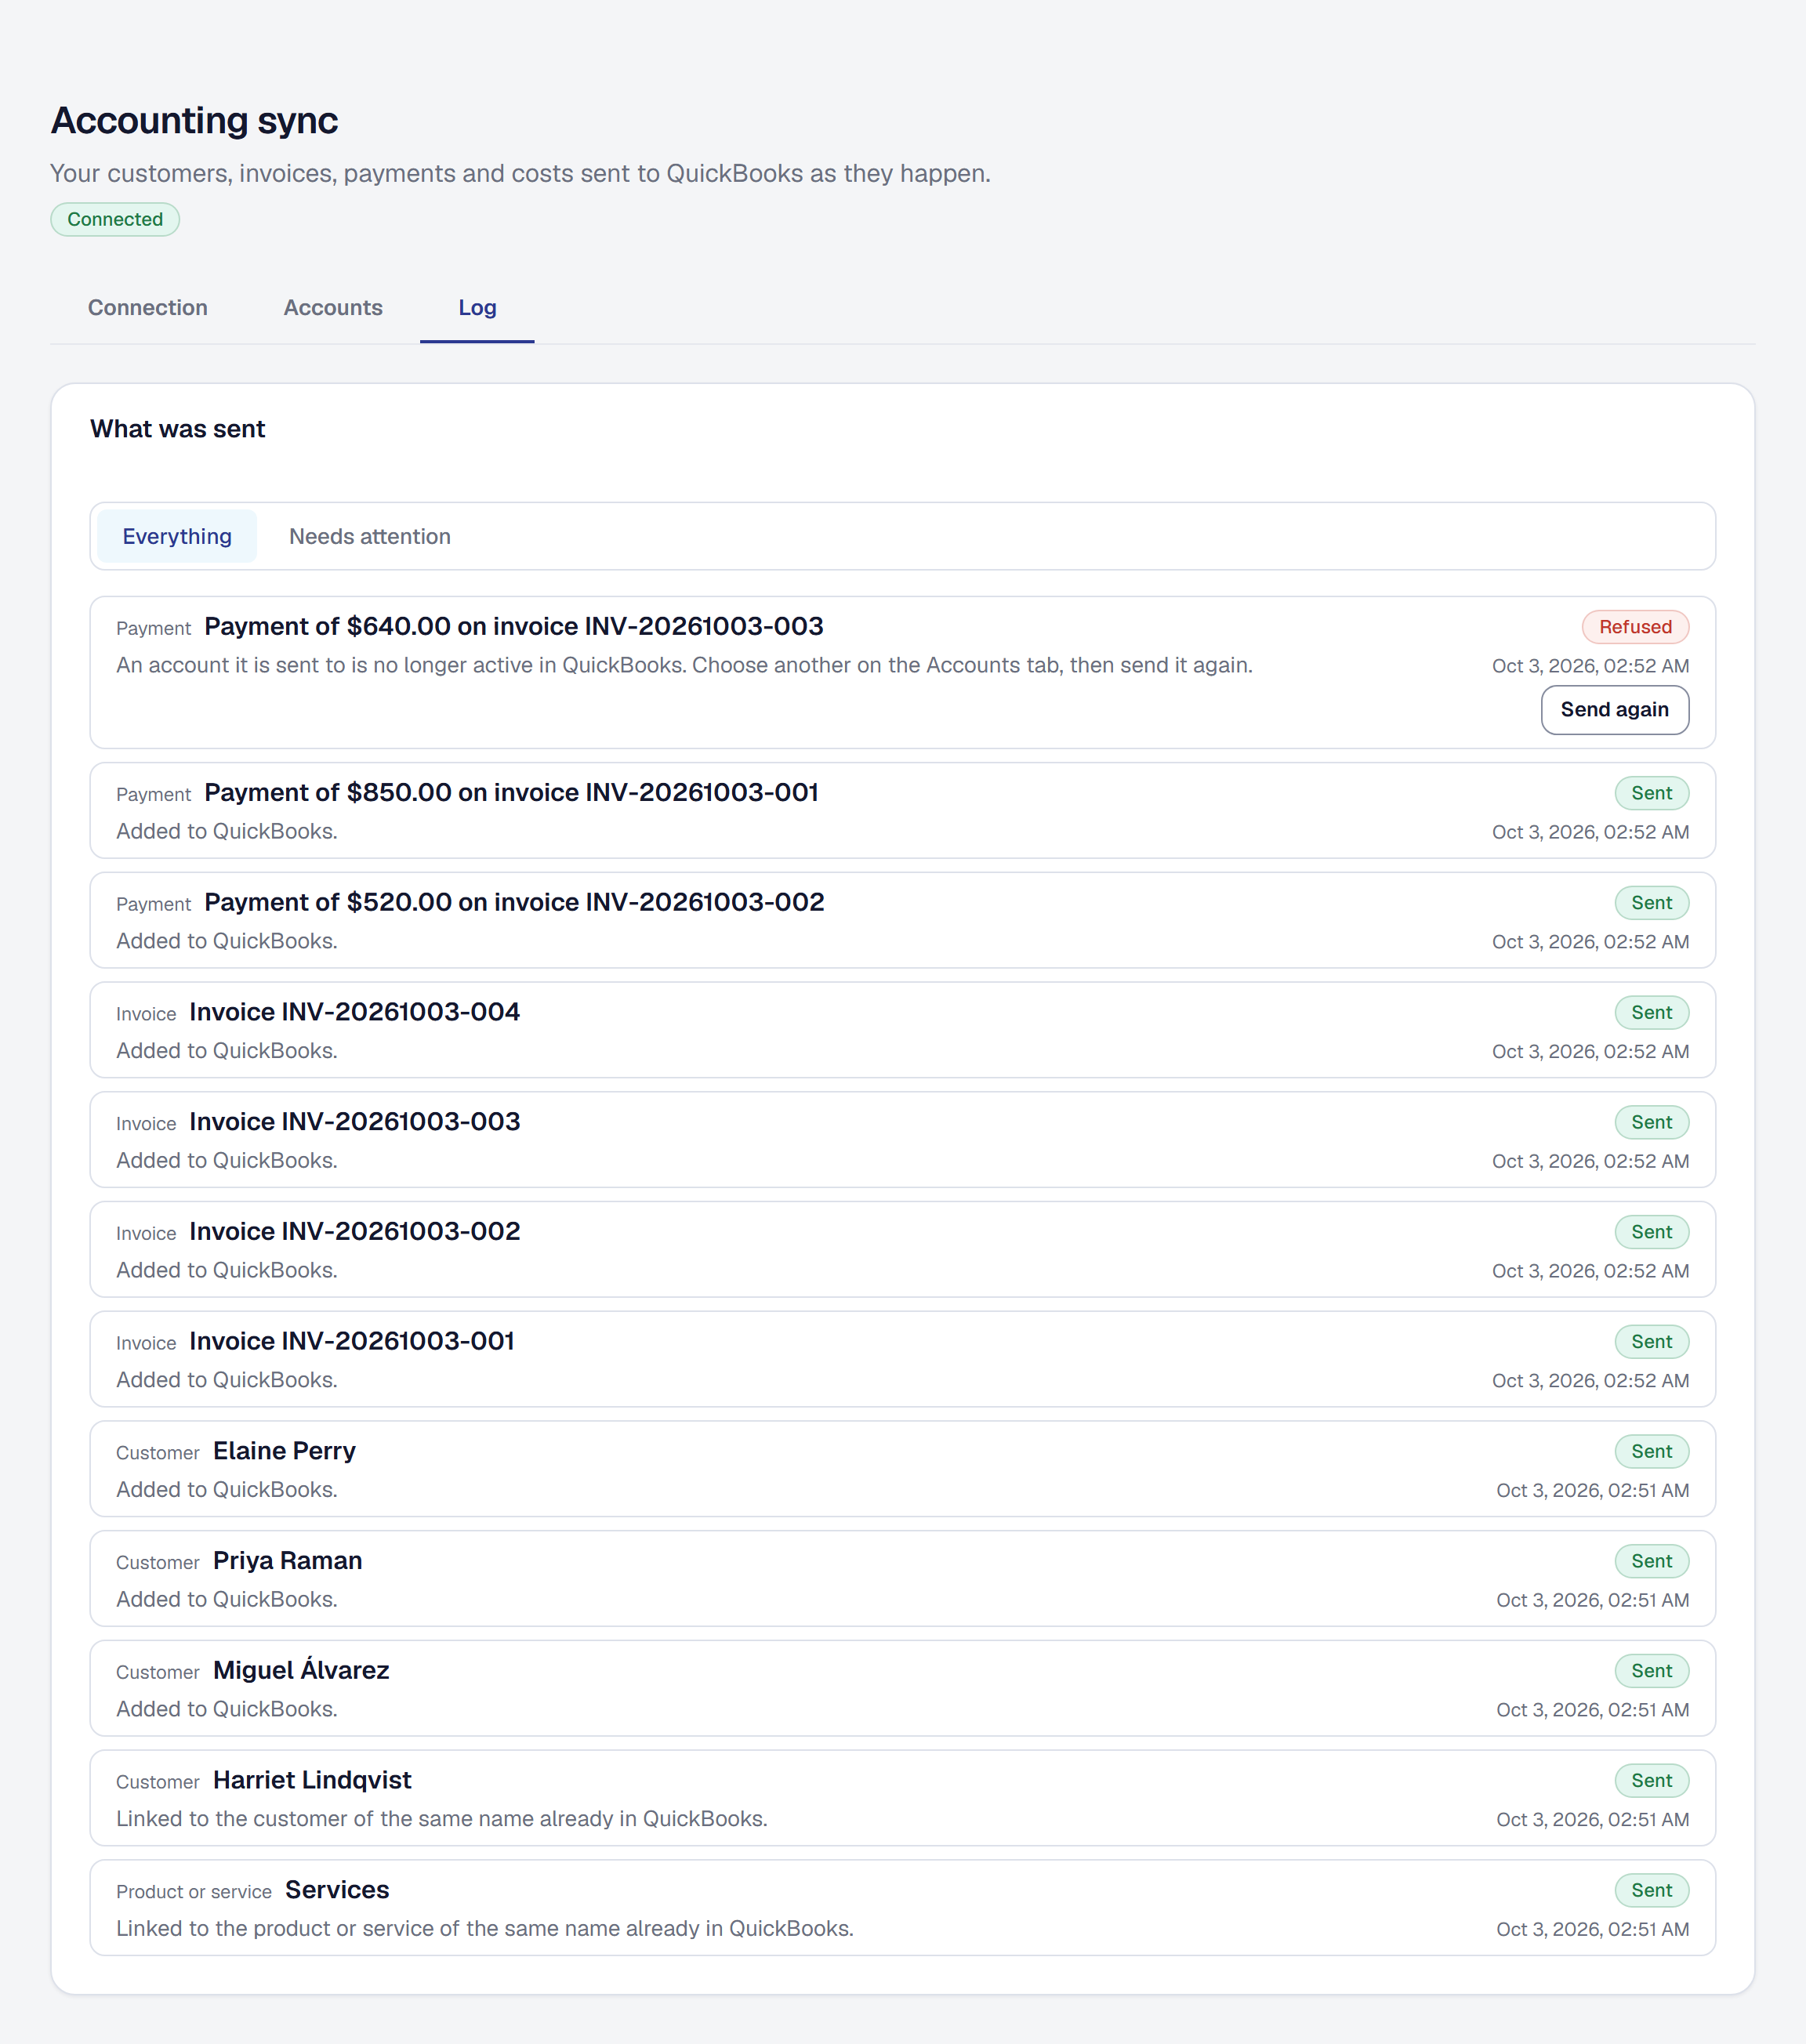Viewport: 1806px width, 2044px height.
Task: Open the Invoice INV-20261003-001 entry
Action: 903,1360
